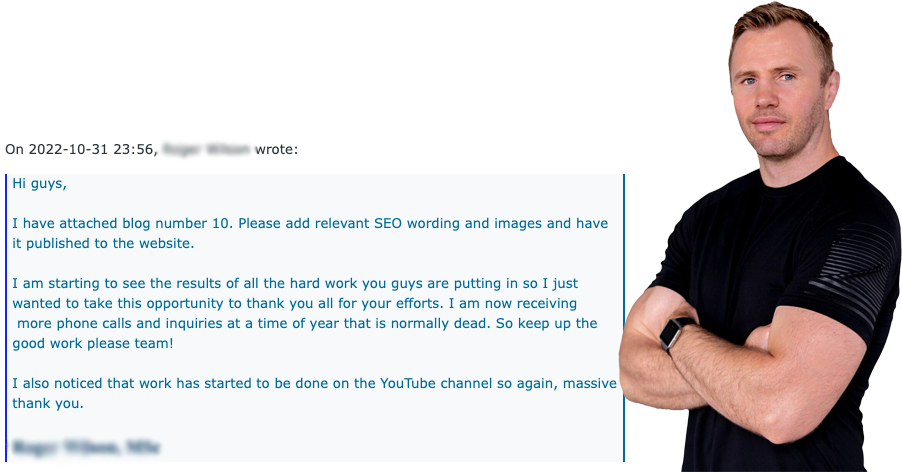Click the word "YouTube" in the message
The width and height of the screenshot is (902, 472).
coord(408,383)
